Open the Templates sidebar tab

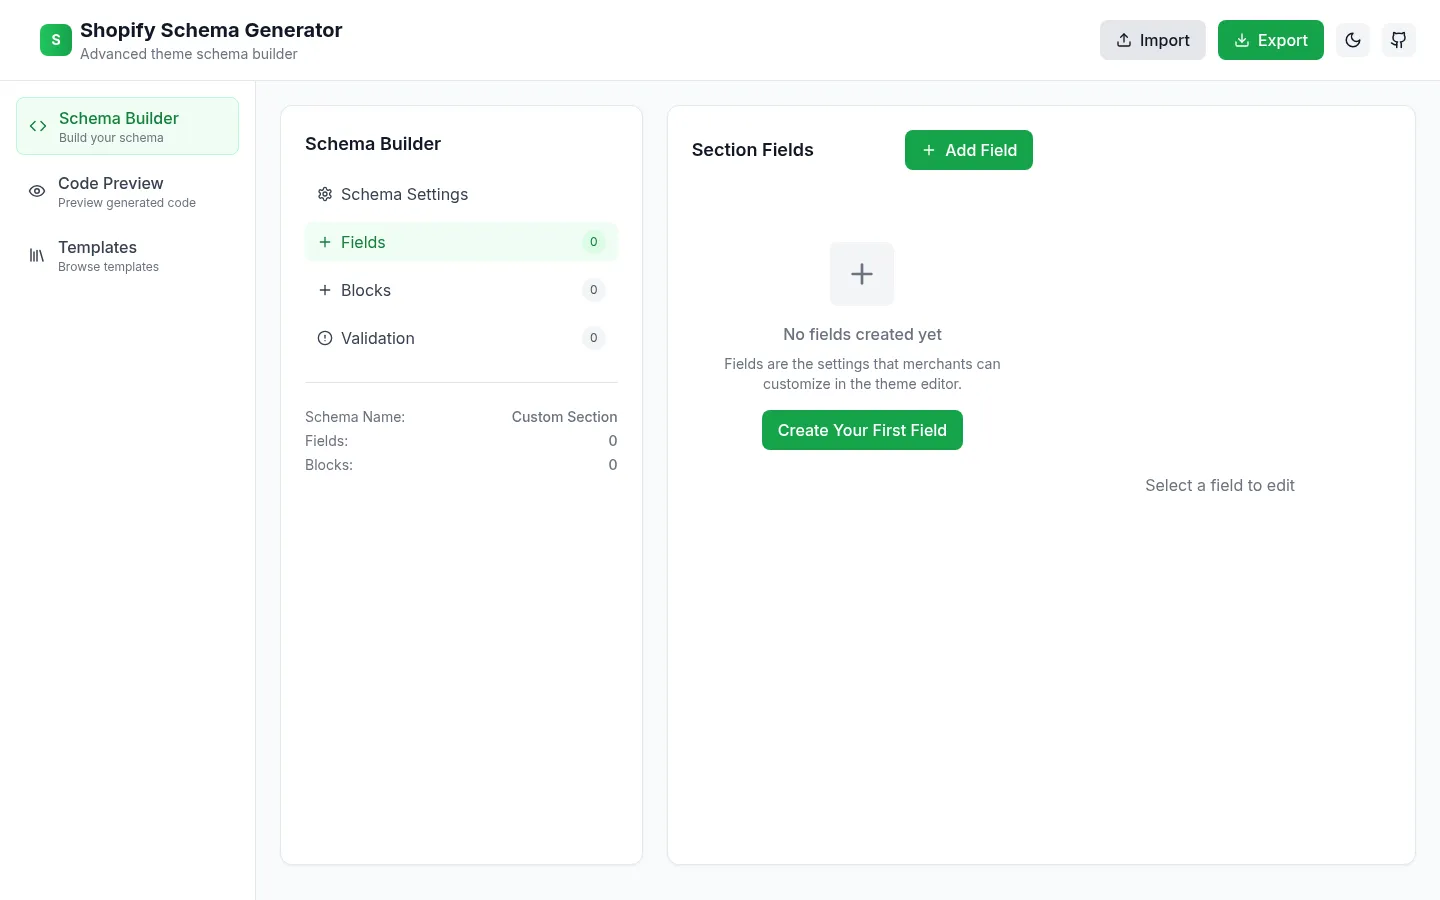(x=127, y=255)
